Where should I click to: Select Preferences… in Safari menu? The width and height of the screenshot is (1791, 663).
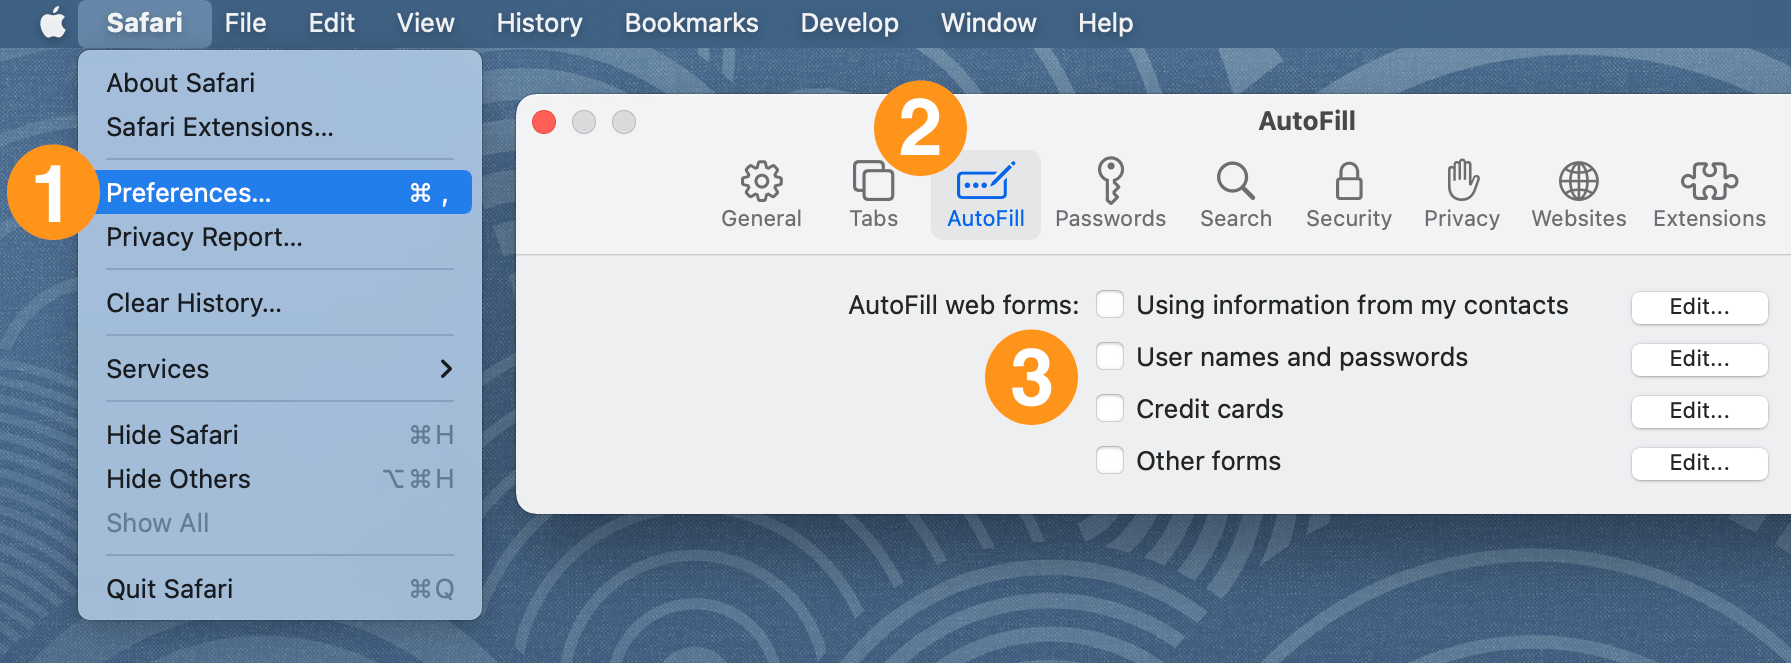(x=279, y=192)
